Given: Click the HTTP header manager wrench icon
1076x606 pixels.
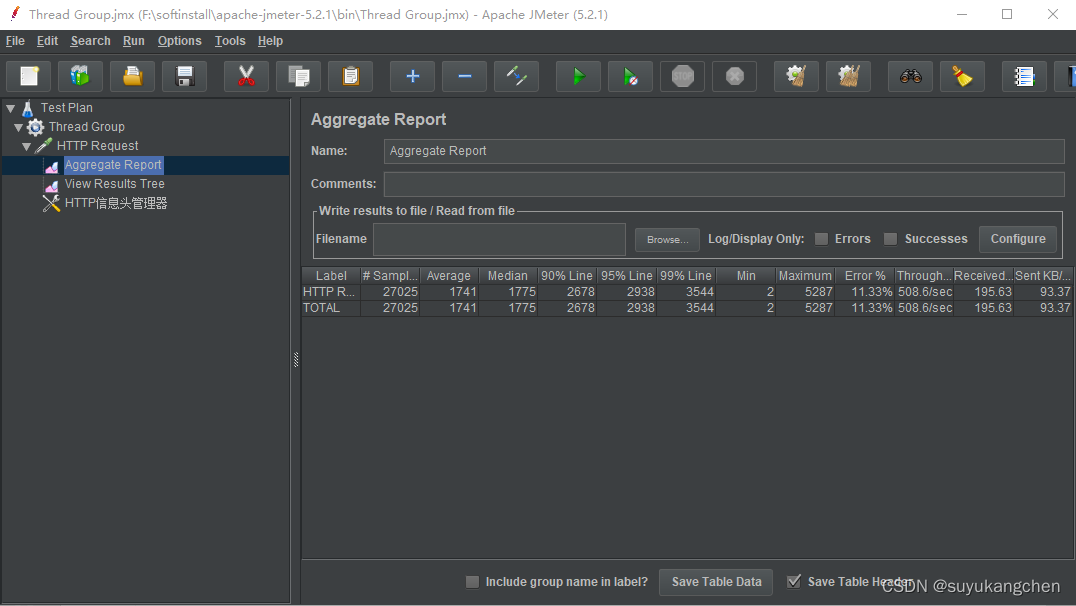Looking at the screenshot, I should click(x=51, y=203).
